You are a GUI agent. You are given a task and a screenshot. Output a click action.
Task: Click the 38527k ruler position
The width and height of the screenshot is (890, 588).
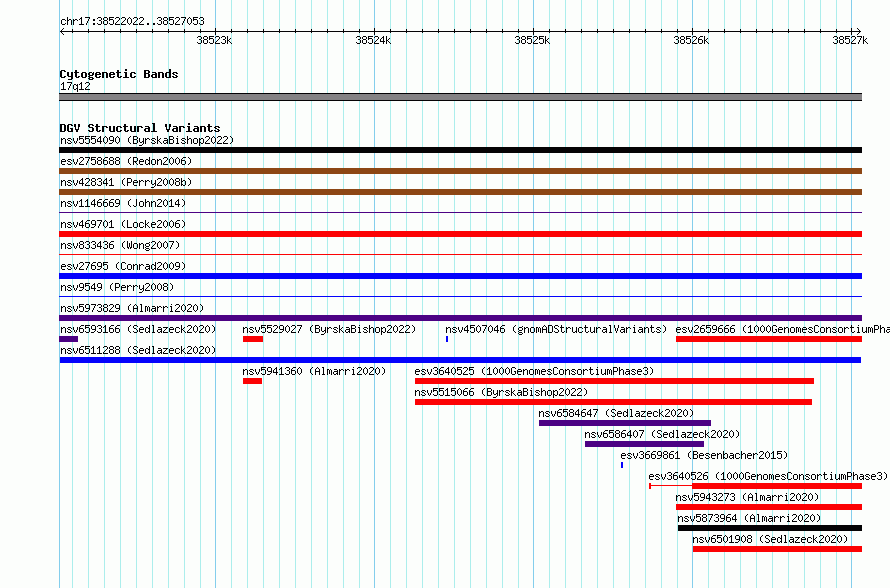pos(850,40)
